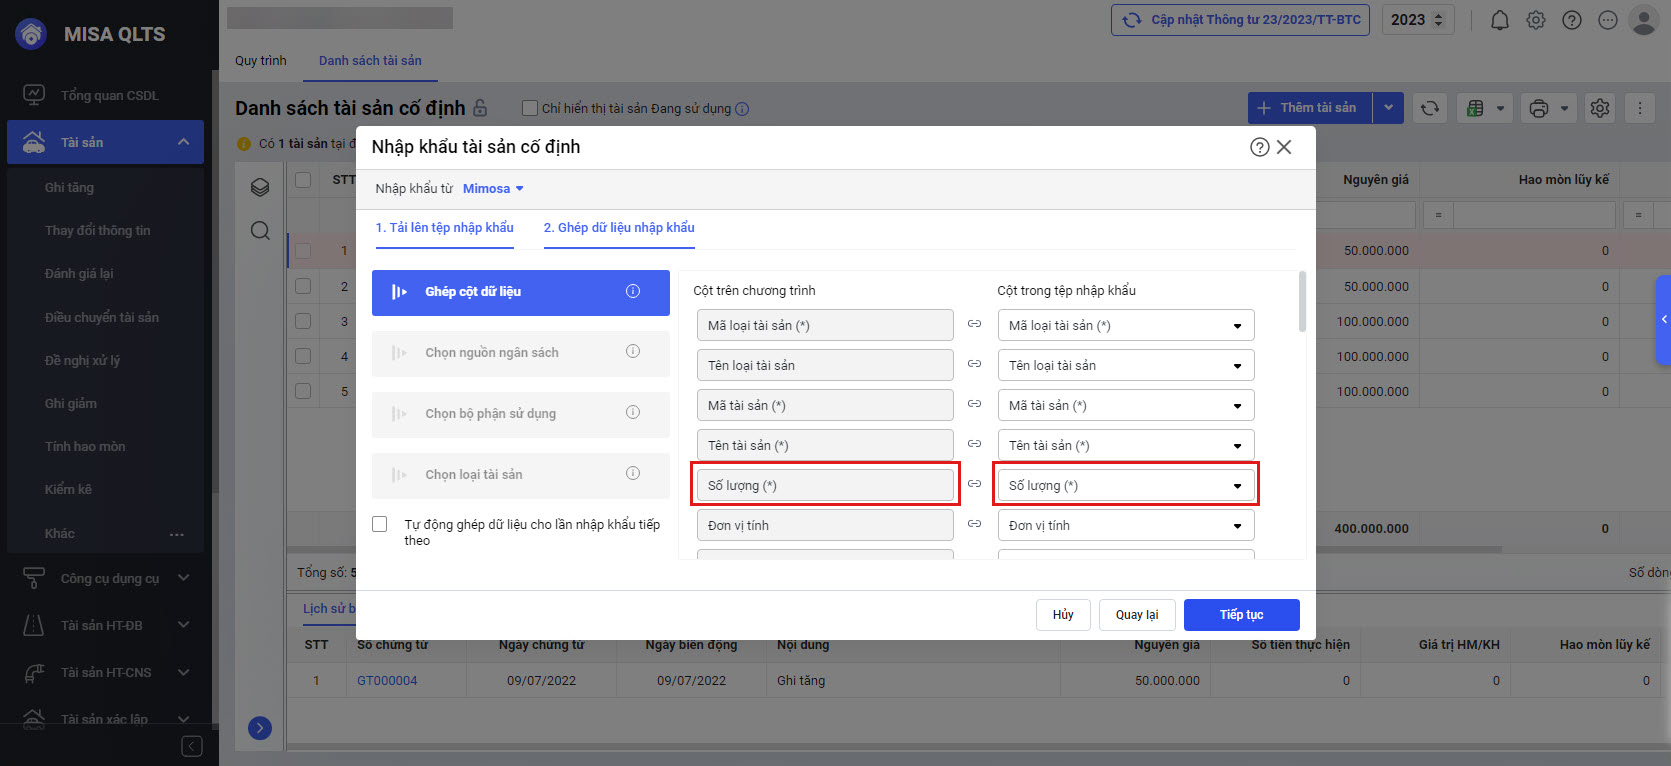1671x766 pixels.
Task: Open the Số lượng (*) import column dropdown
Action: pos(1125,485)
